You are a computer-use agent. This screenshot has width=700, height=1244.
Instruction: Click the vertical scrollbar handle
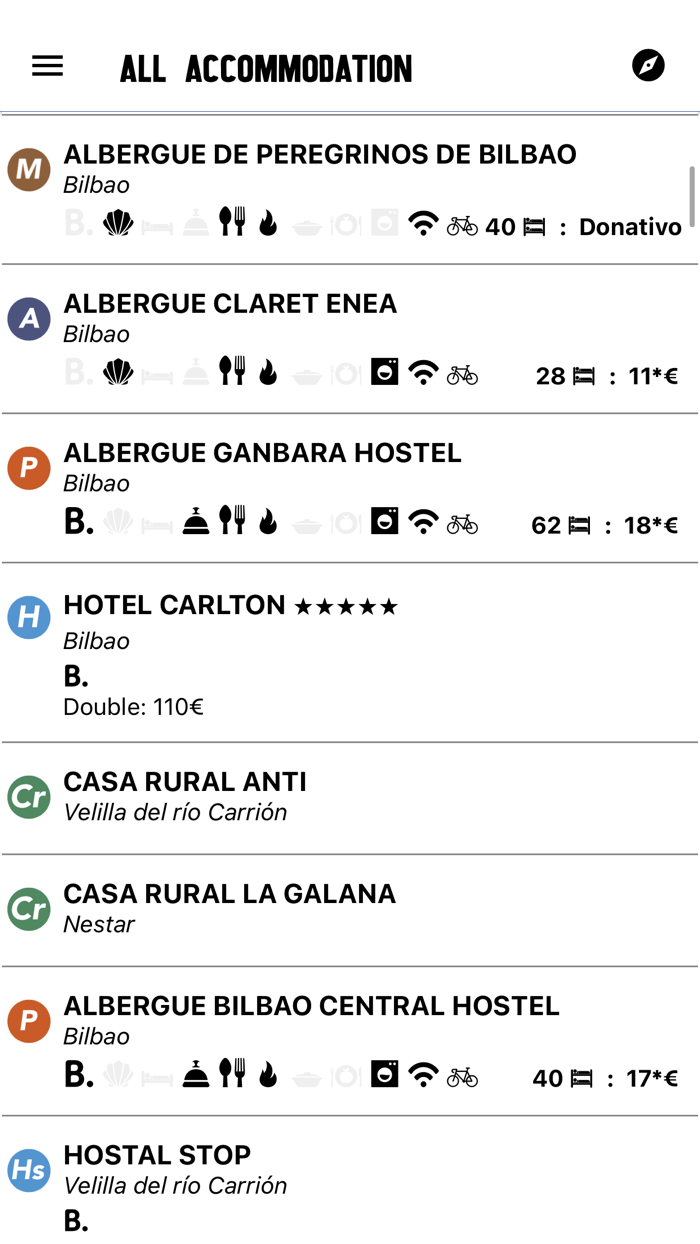tap(691, 197)
